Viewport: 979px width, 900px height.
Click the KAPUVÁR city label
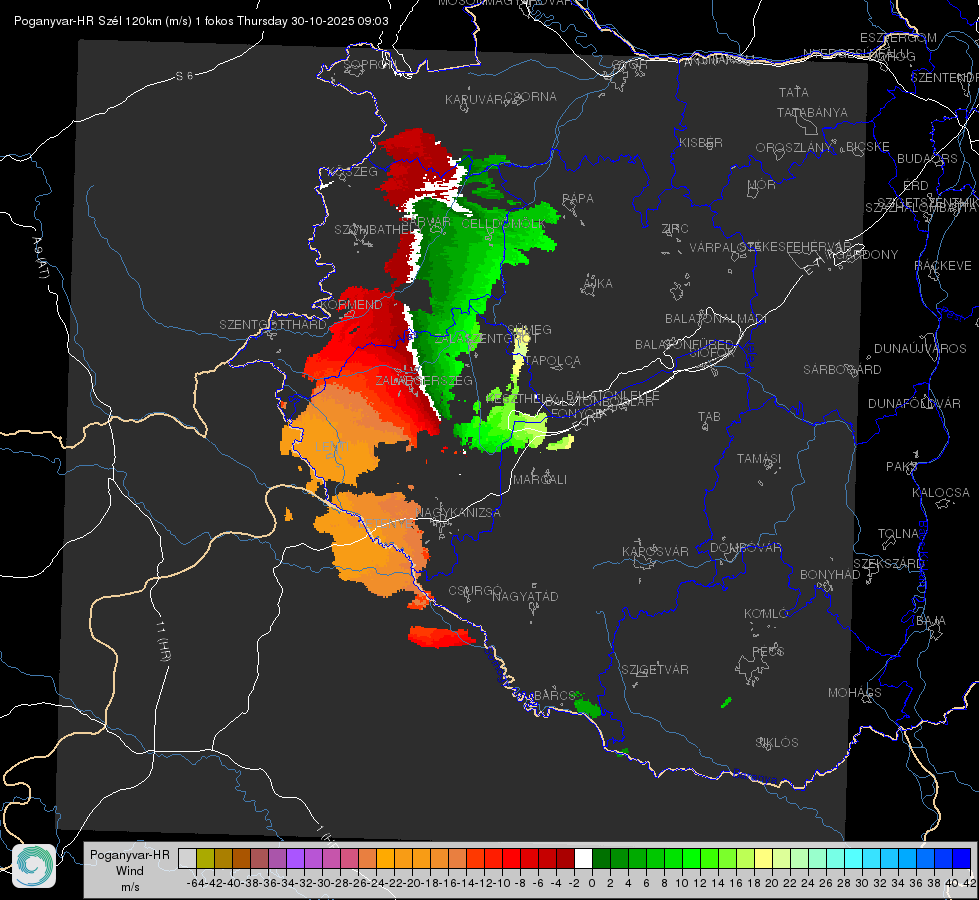pyautogui.click(x=474, y=100)
